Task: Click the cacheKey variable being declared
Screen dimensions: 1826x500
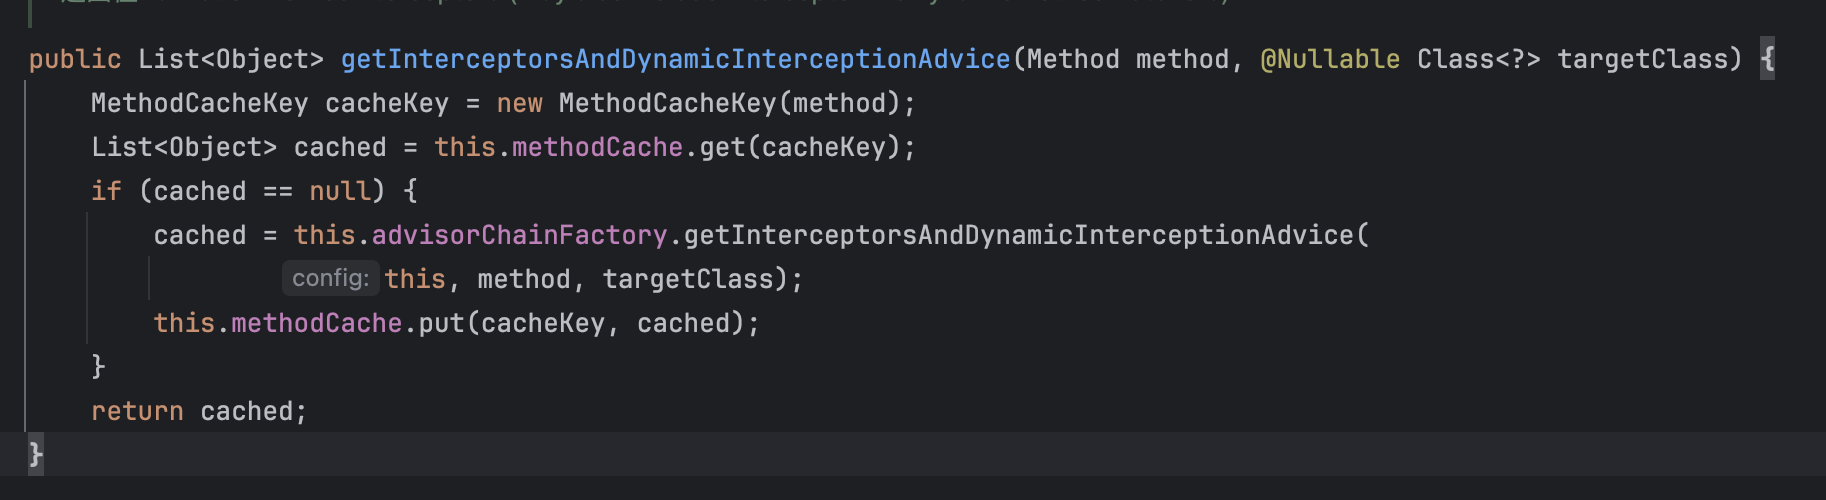Action: [387, 103]
